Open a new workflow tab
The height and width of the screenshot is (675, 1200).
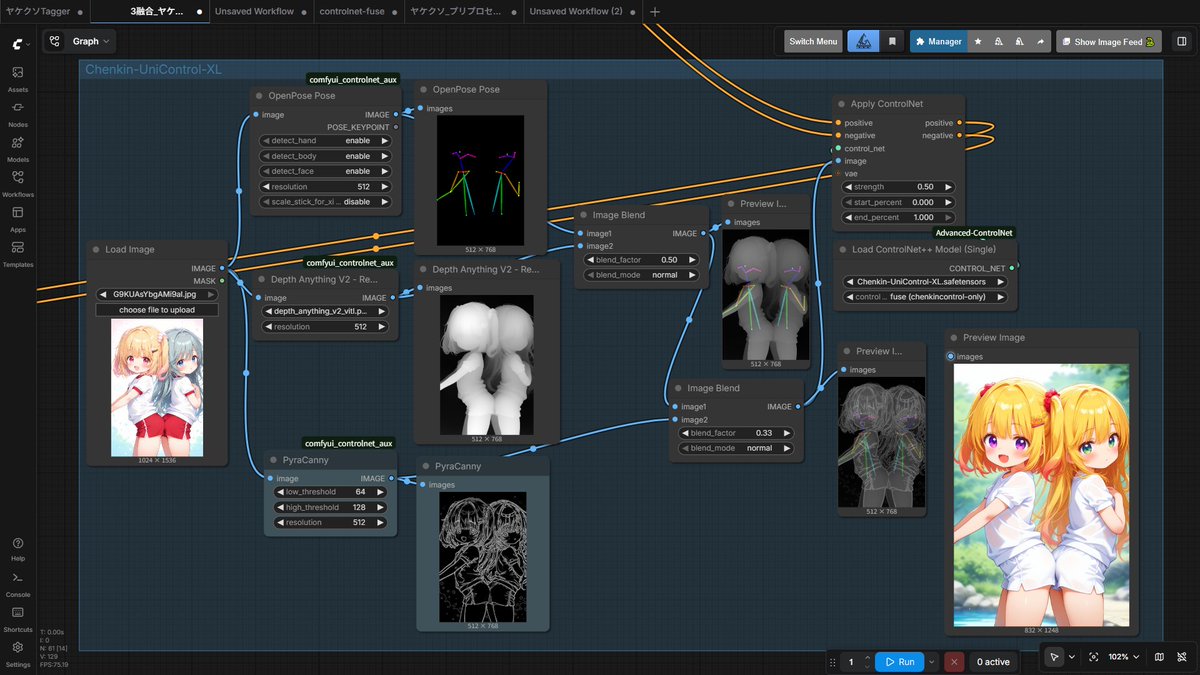[x=655, y=11]
